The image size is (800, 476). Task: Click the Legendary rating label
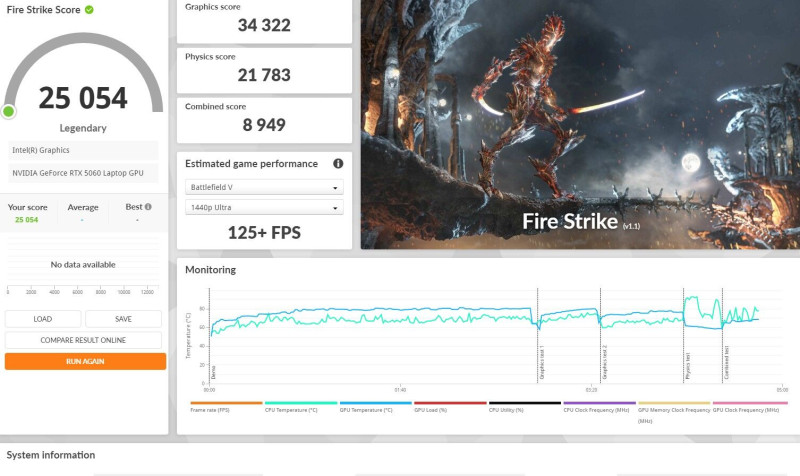(x=83, y=128)
